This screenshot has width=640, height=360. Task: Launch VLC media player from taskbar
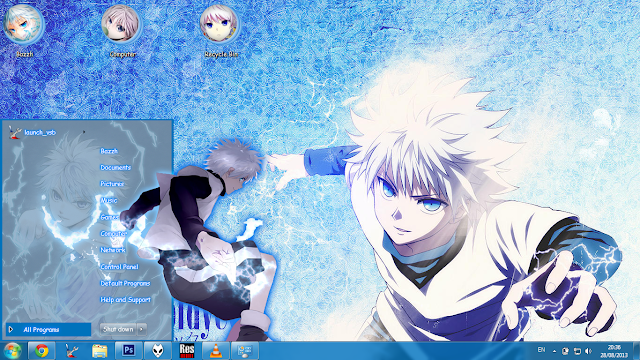point(216,351)
